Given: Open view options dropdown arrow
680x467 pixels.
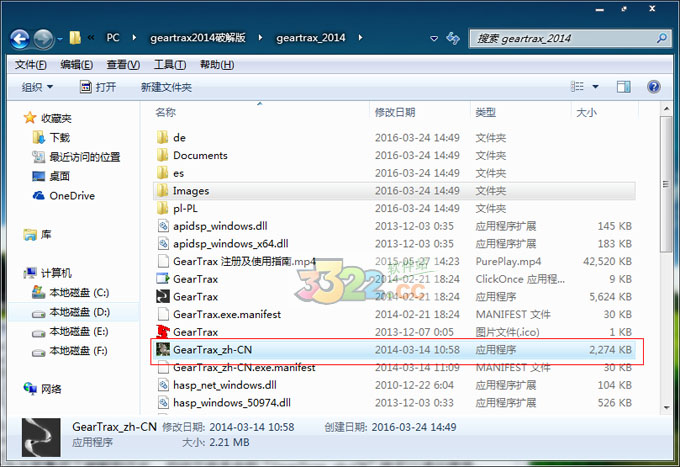Looking at the screenshot, I should pyautogui.click(x=595, y=87).
